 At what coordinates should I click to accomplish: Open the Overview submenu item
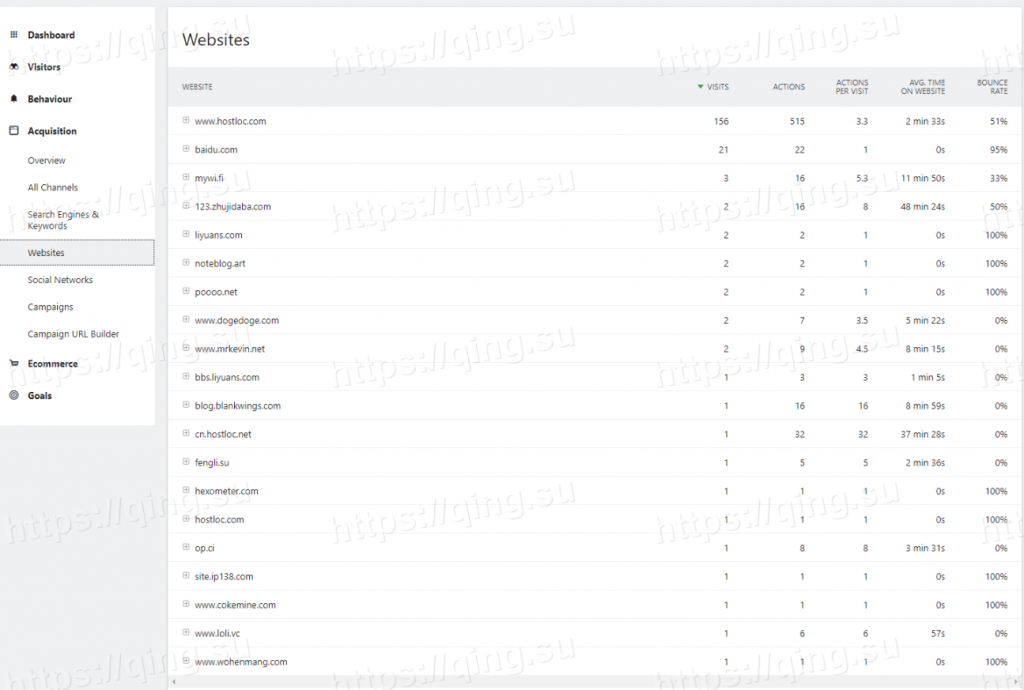[47, 161]
